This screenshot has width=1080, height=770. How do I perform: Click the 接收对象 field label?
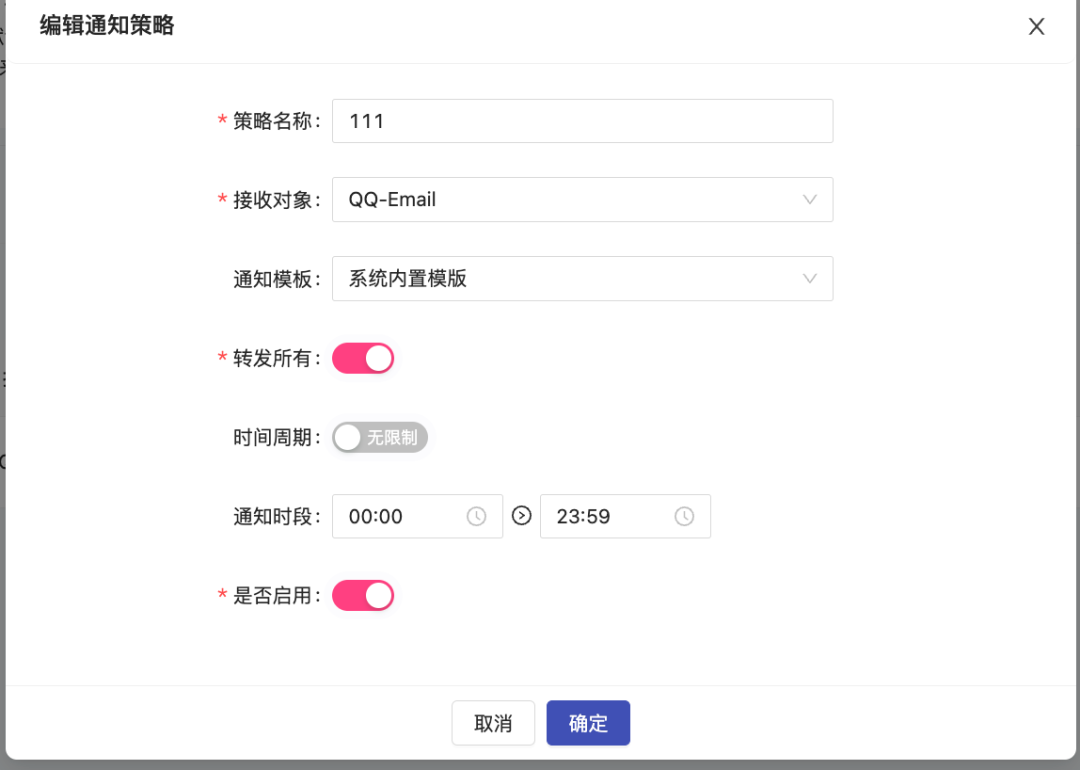pyautogui.click(x=273, y=200)
